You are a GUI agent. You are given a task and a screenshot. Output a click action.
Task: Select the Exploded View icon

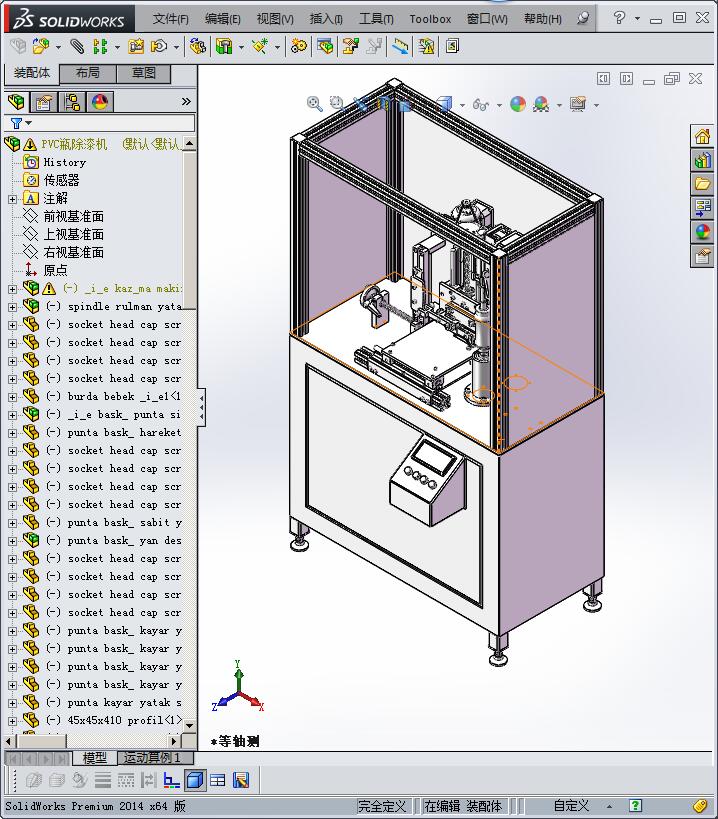point(350,46)
